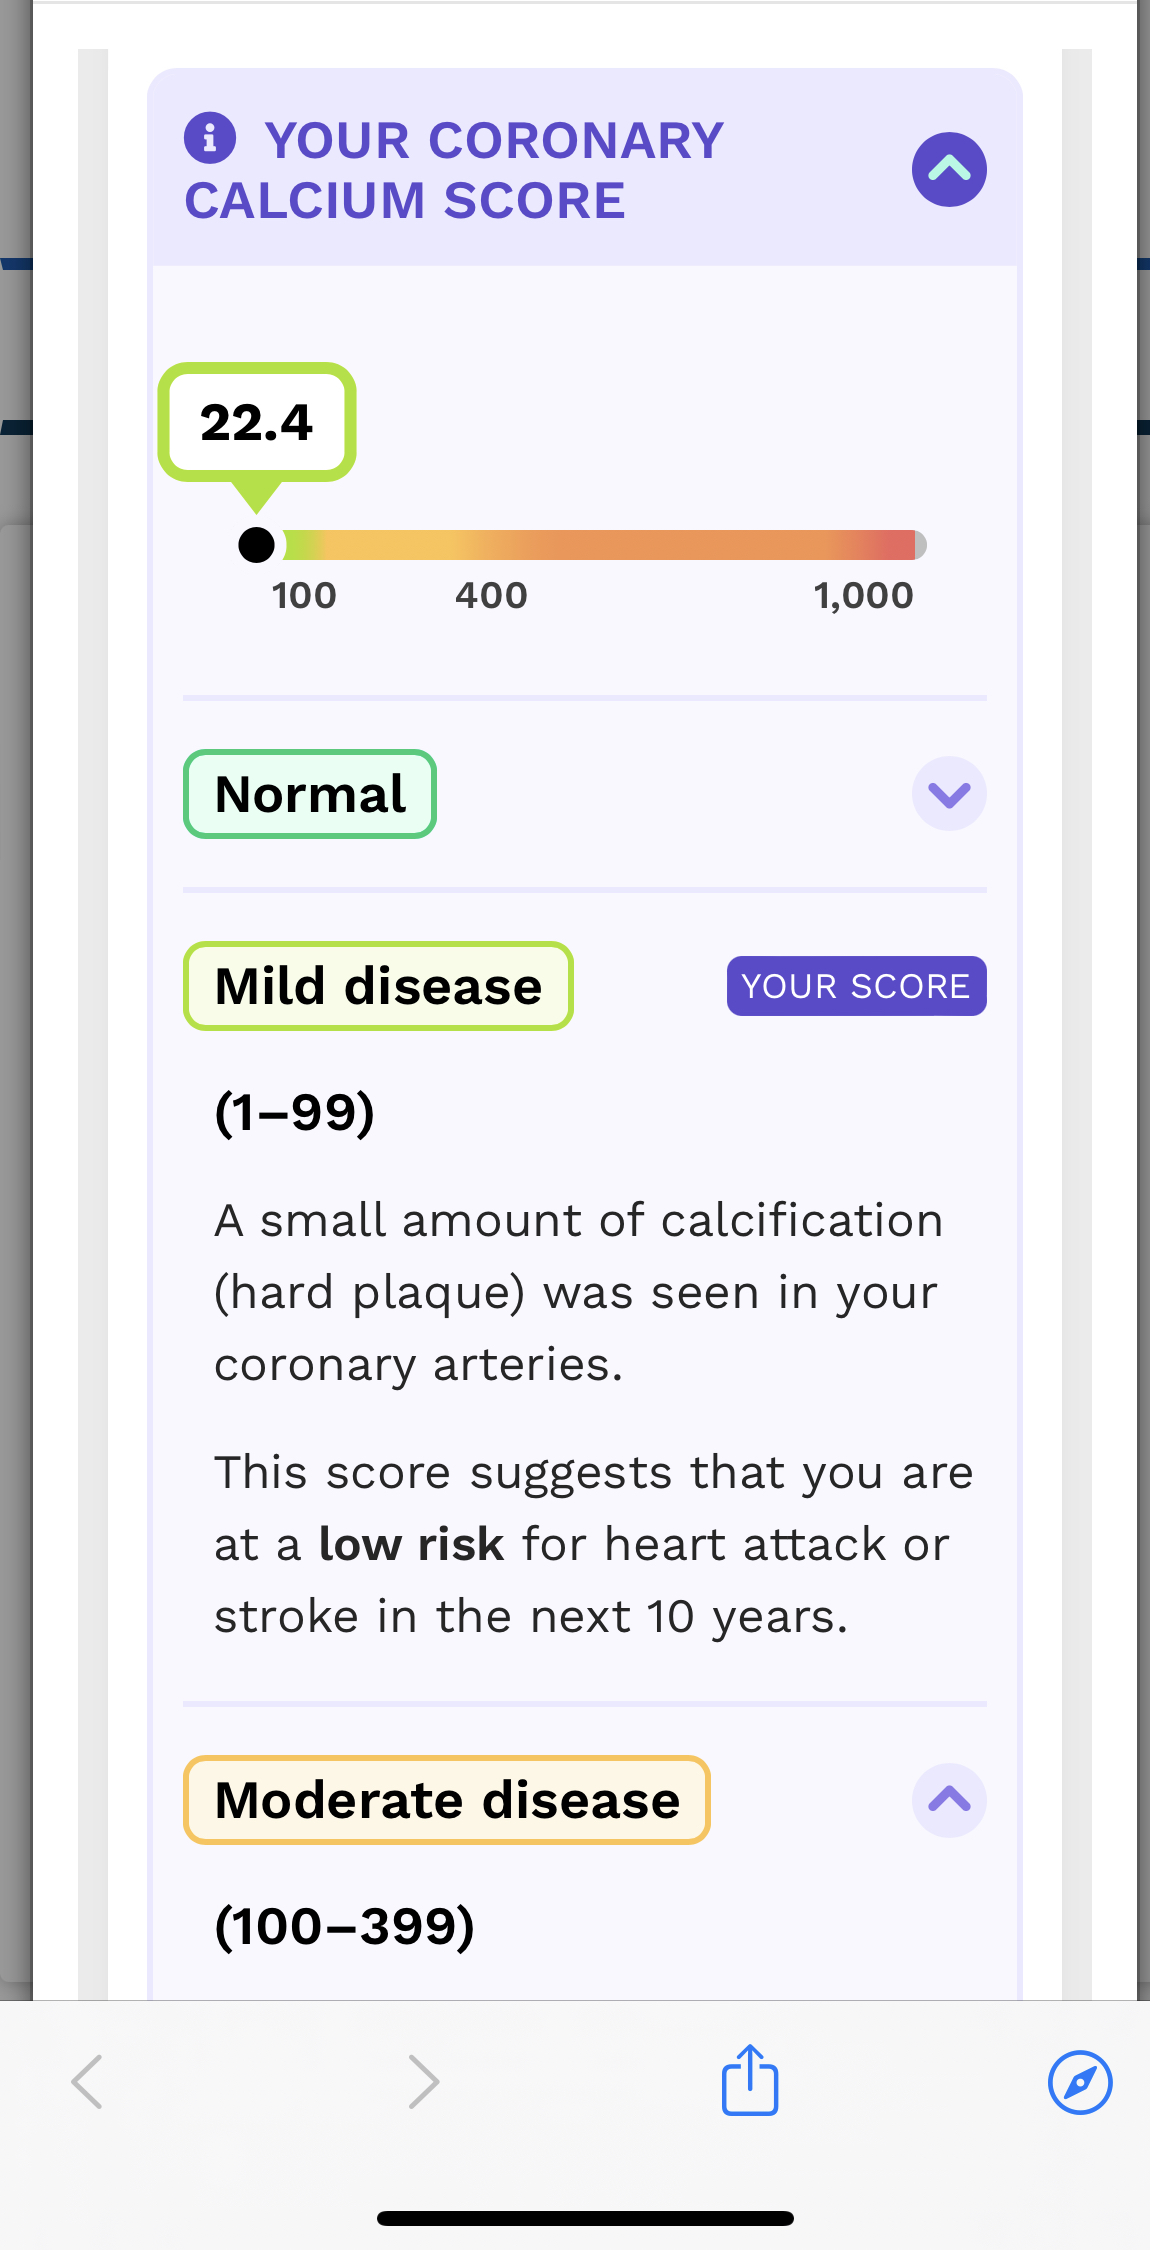
Task: Select the Moderate disease badge
Action: [x=447, y=1800]
